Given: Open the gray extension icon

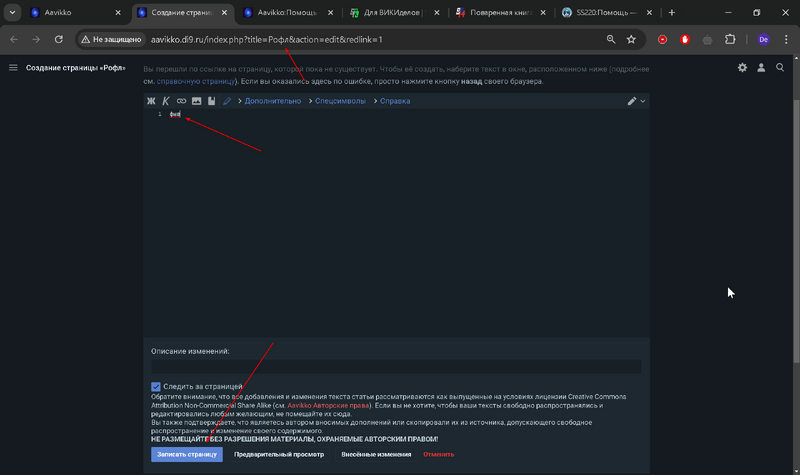Looking at the screenshot, I should tap(708, 39).
